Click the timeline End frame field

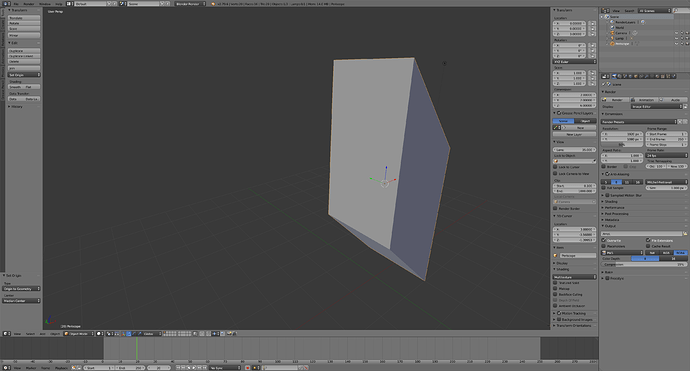click(x=131, y=367)
